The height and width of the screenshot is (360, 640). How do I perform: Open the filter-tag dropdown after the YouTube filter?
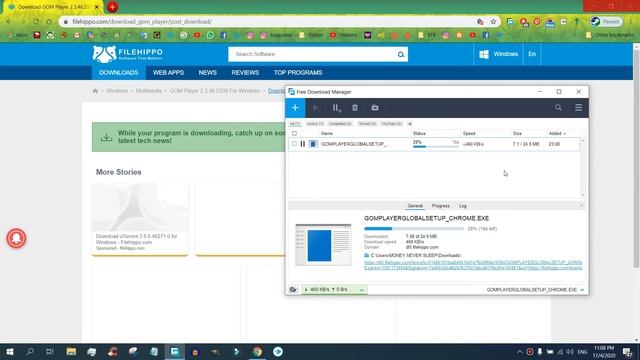pyautogui.click(x=410, y=124)
